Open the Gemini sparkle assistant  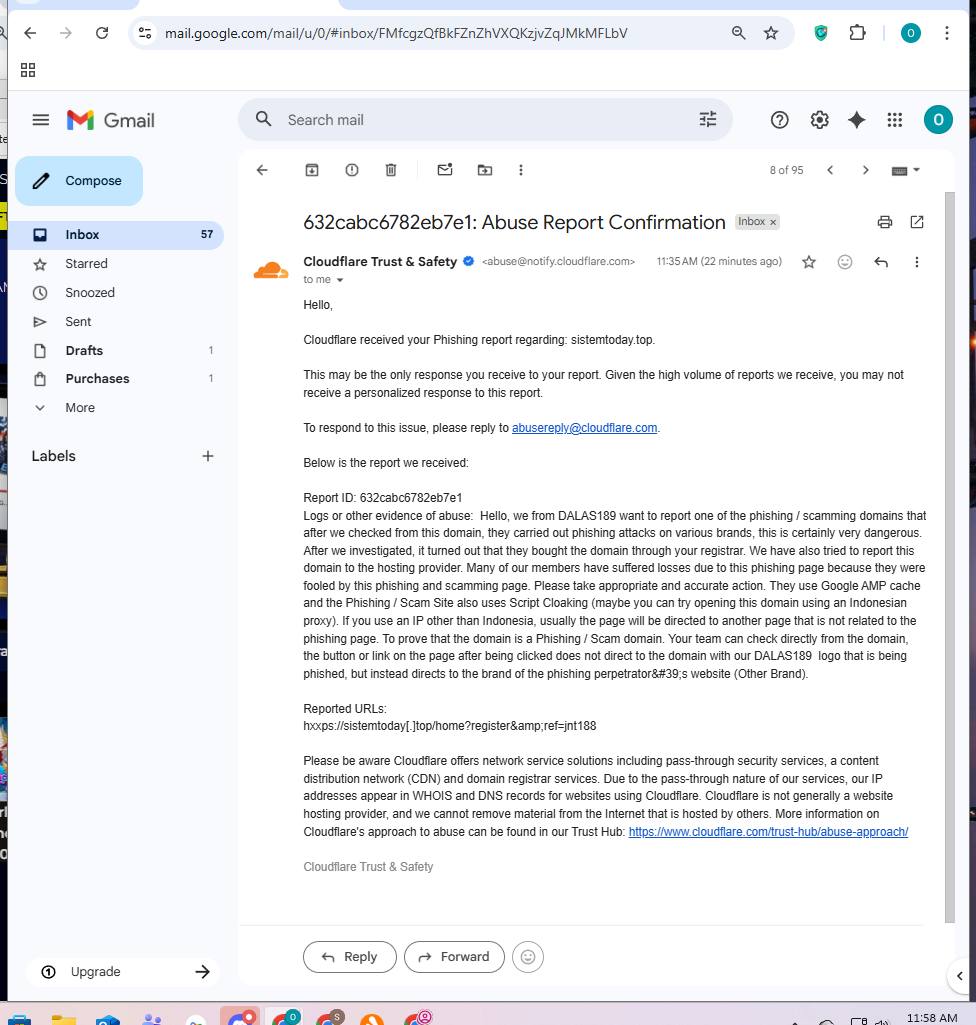[856, 120]
